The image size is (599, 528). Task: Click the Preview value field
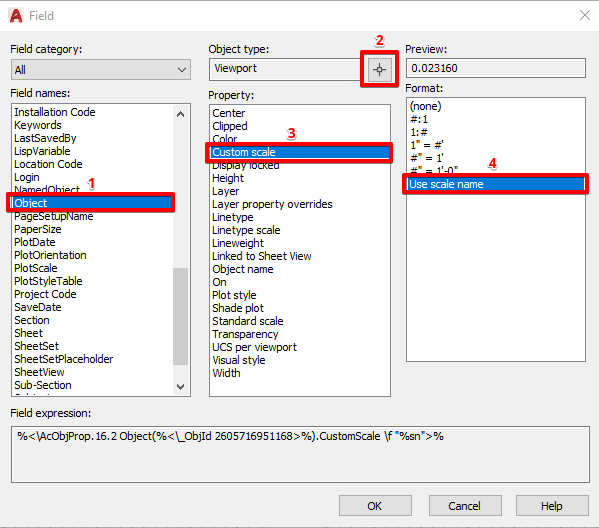point(495,68)
